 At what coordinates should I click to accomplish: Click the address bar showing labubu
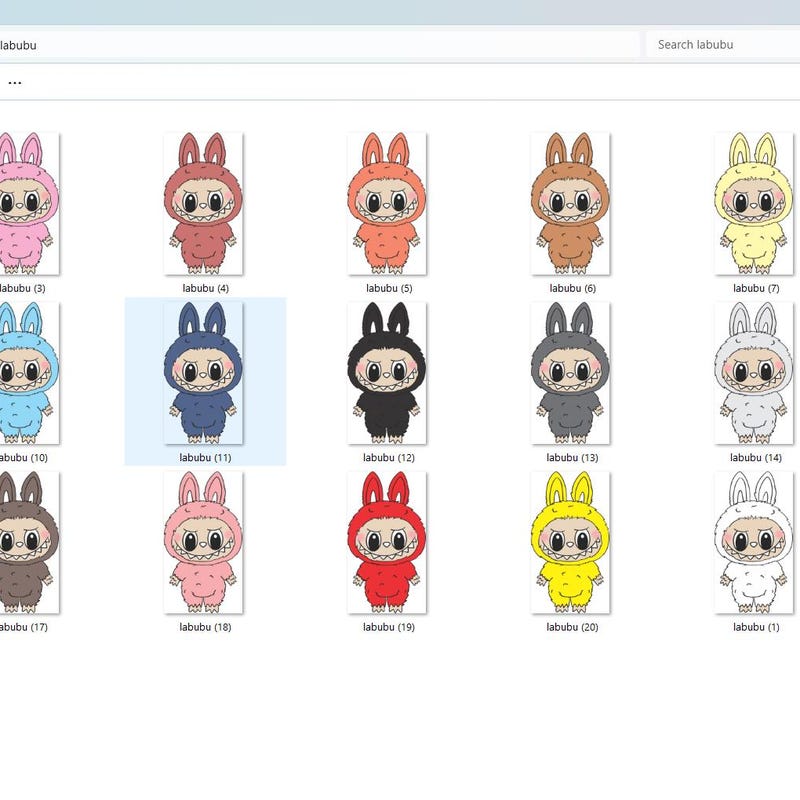(x=320, y=44)
